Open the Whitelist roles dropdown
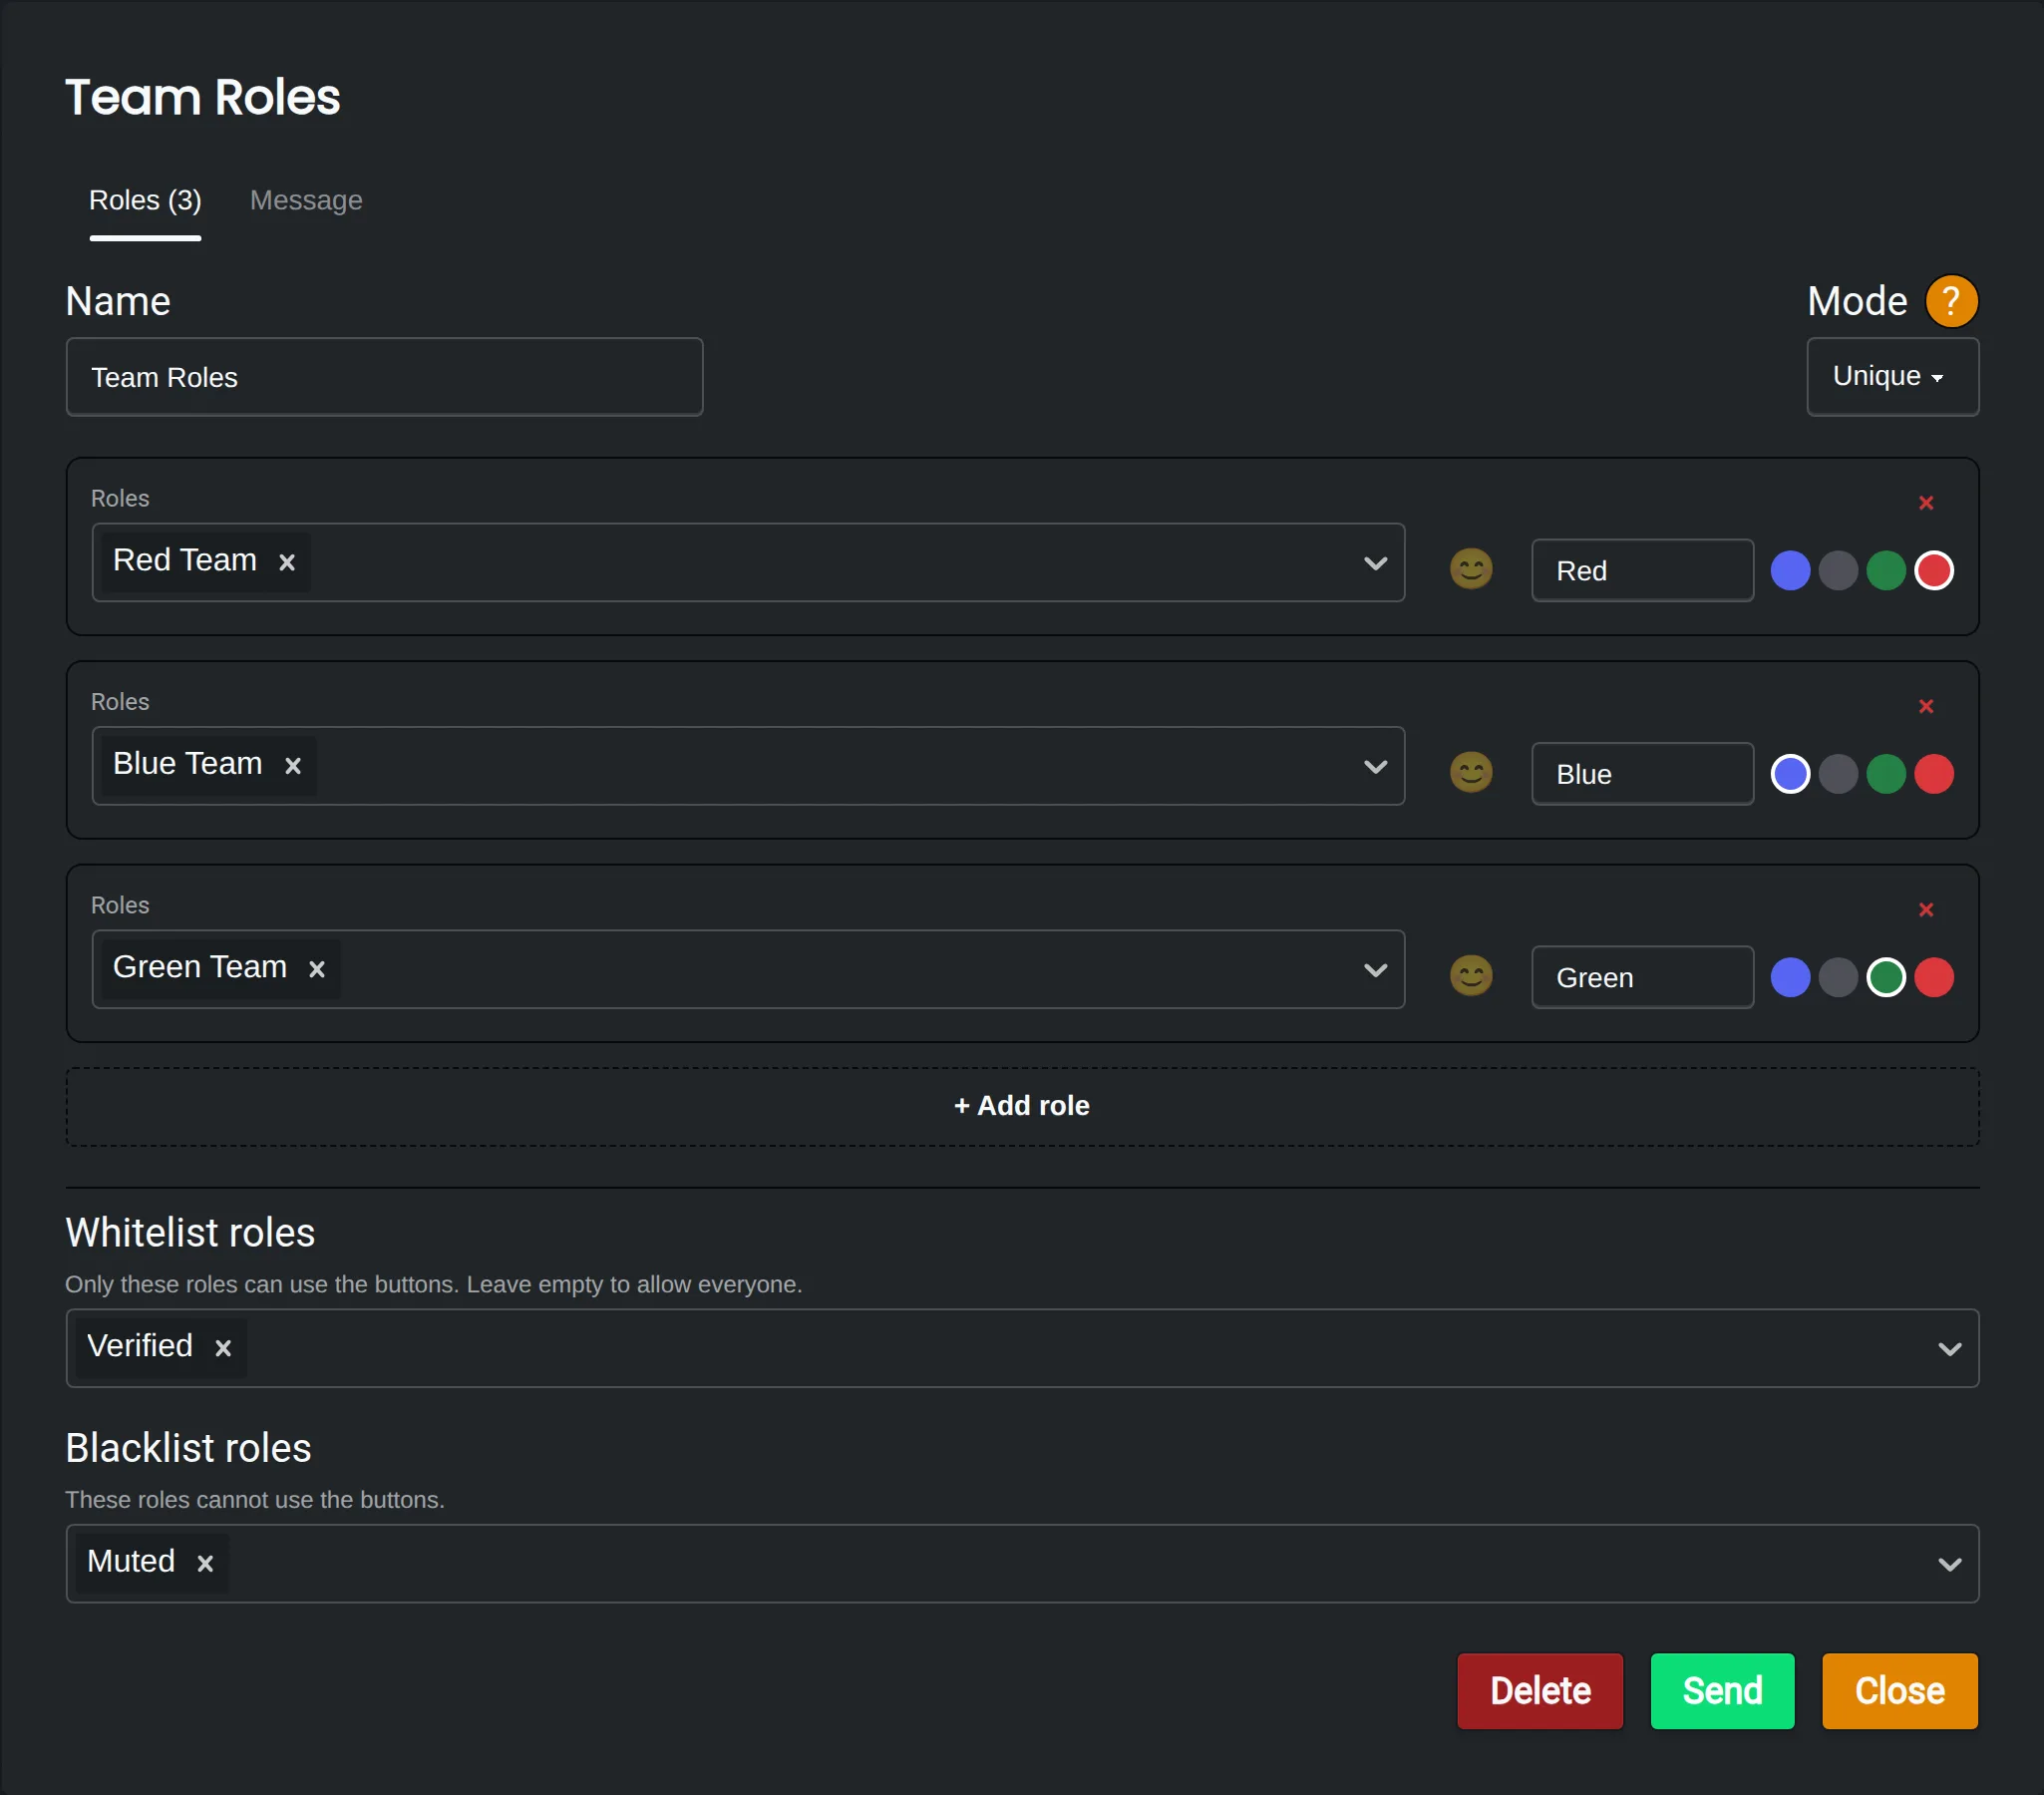The width and height of the screenshot is (2044, 1795). [x=1950, y=1348]
